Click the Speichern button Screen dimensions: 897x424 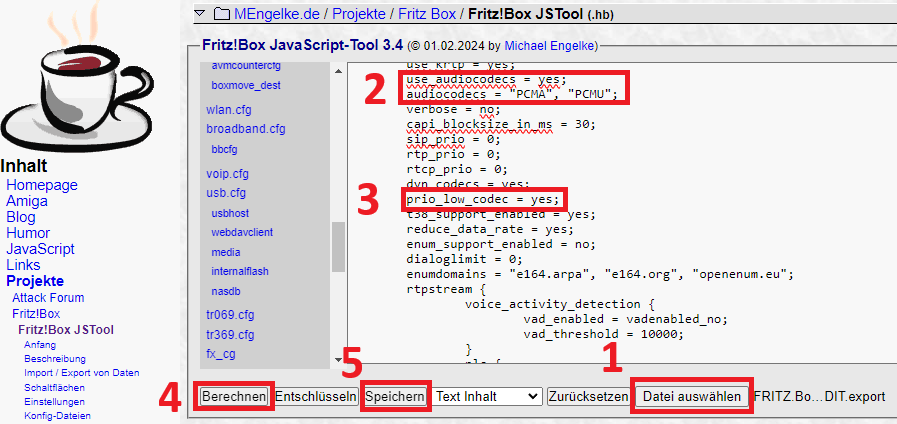[x=395, y=396]
